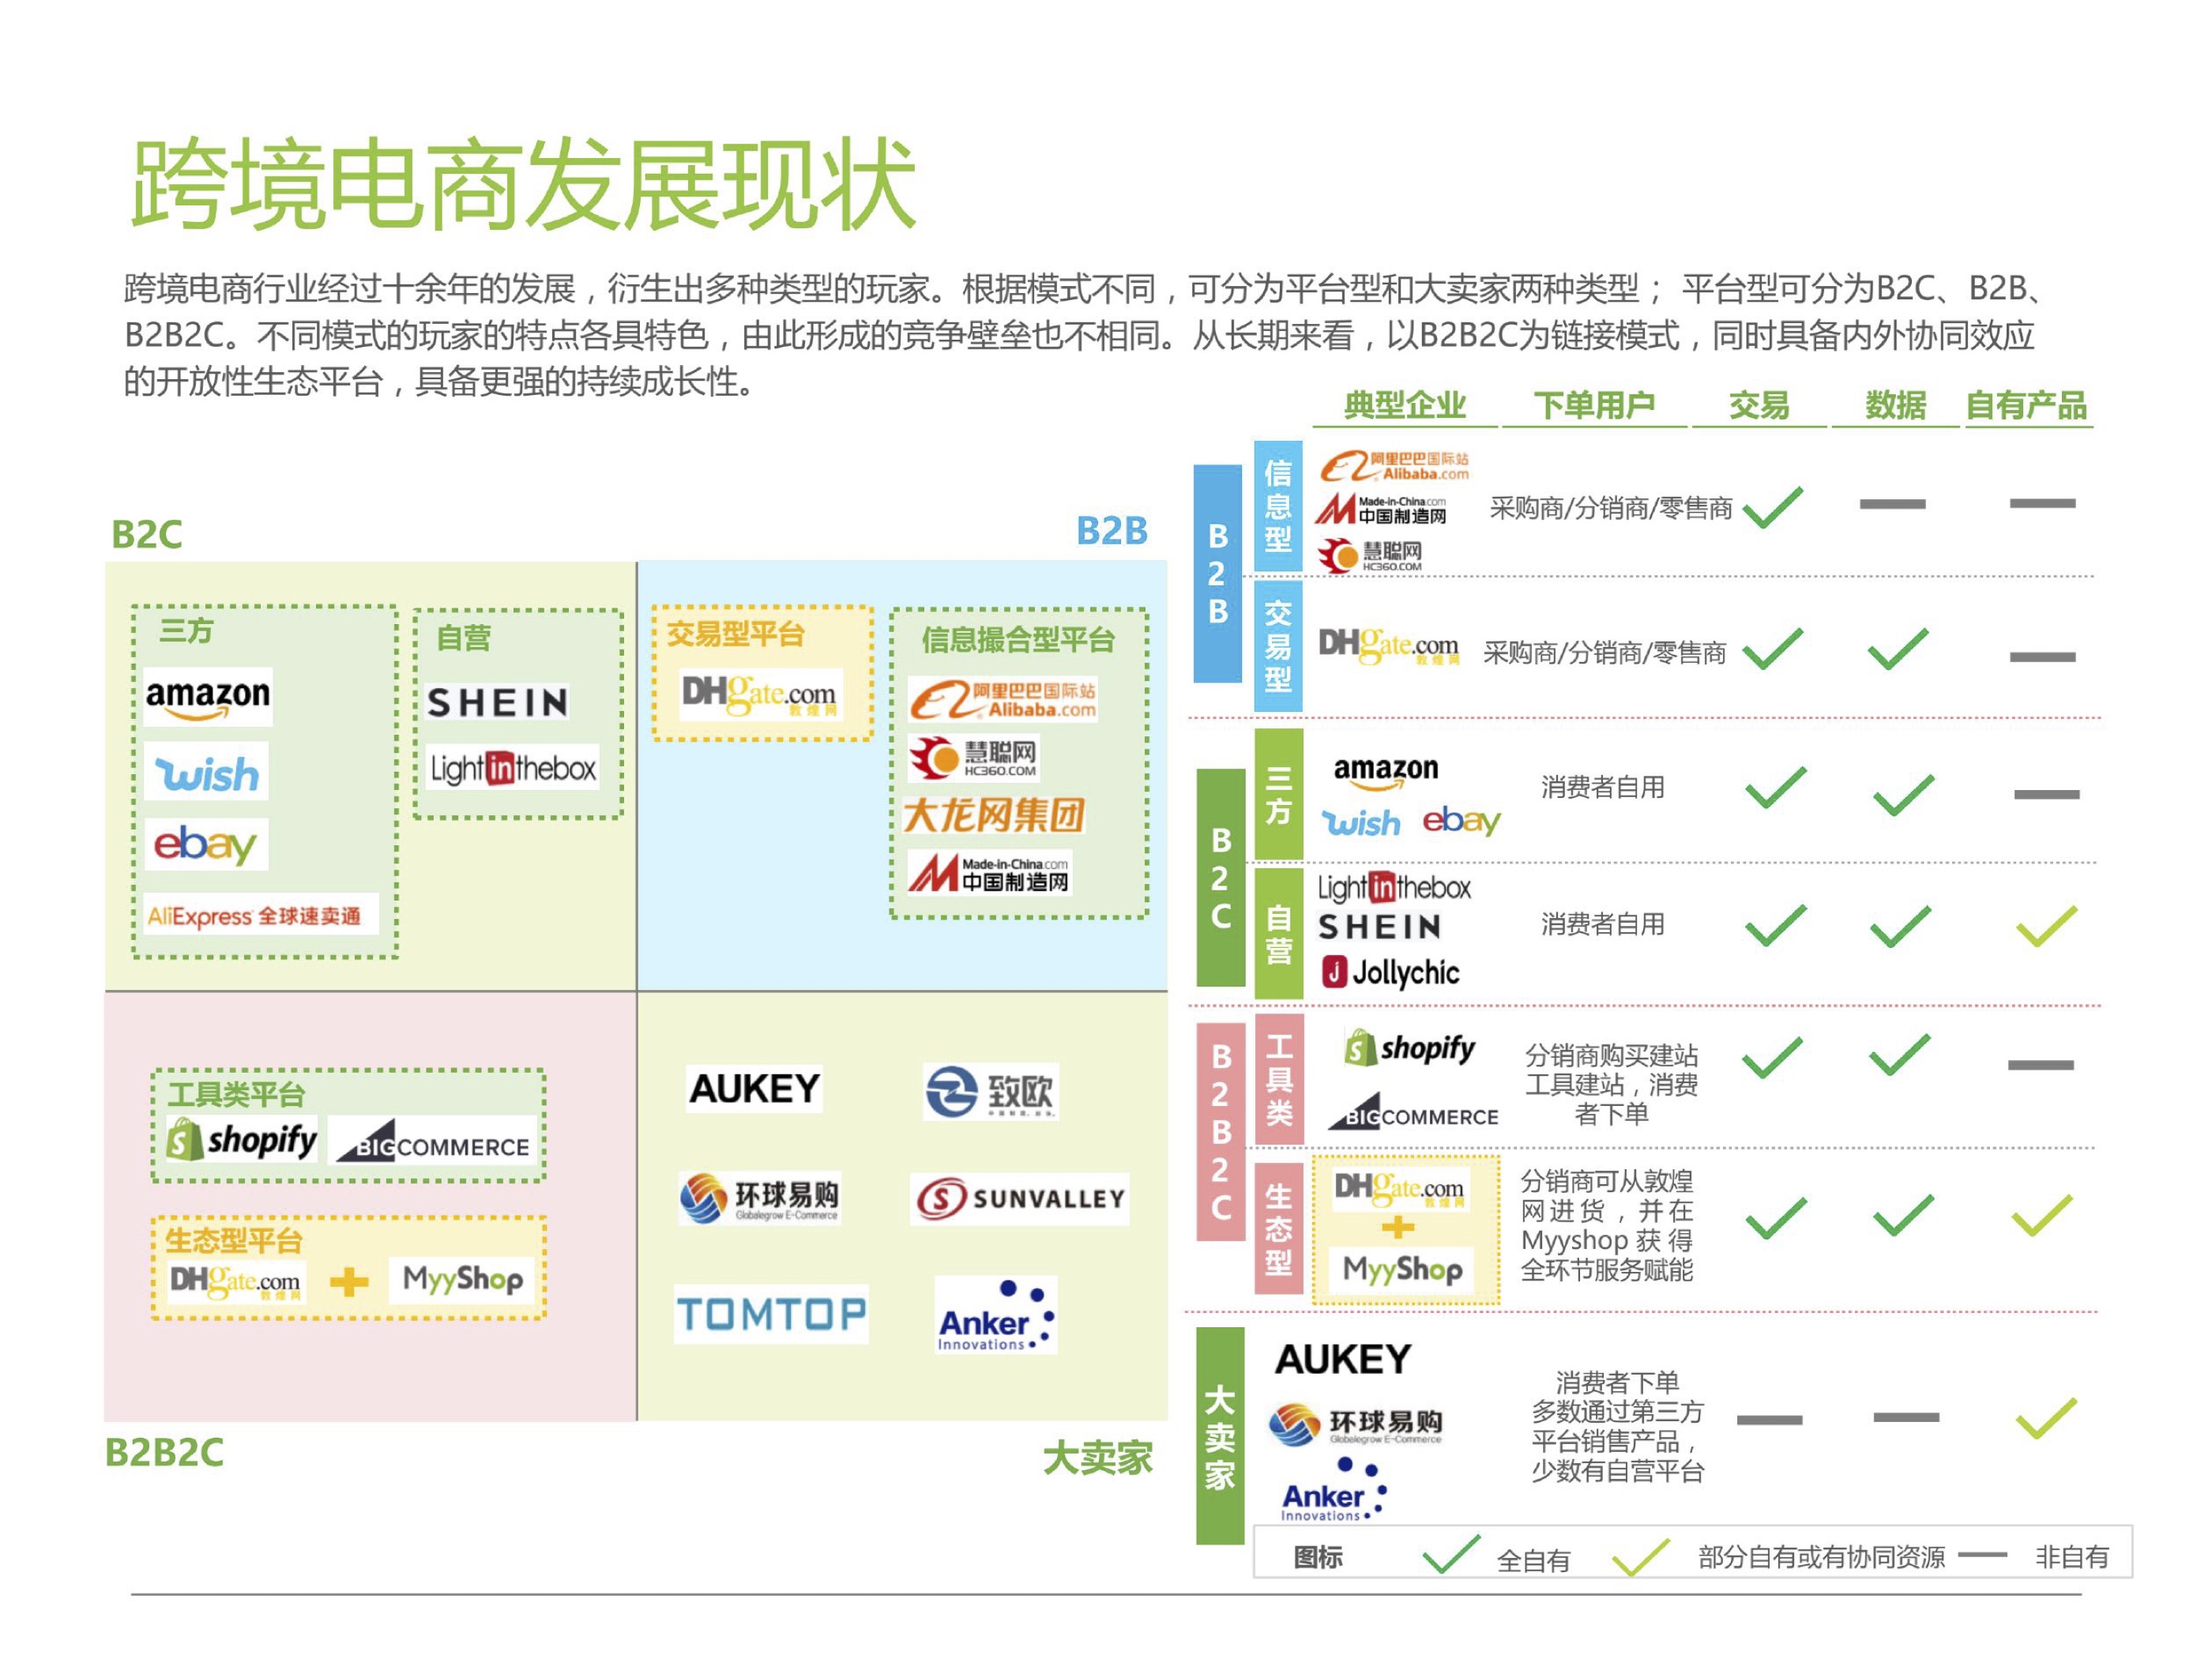Screen dimensions: 2212x1659
Task: Click 自有产品 checkmark in B2C 自营 row
Action: point(2046,926)
